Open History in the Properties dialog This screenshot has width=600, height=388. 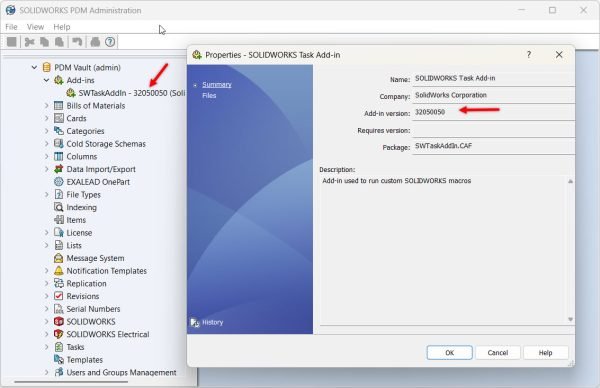click(x=212, y=322)
